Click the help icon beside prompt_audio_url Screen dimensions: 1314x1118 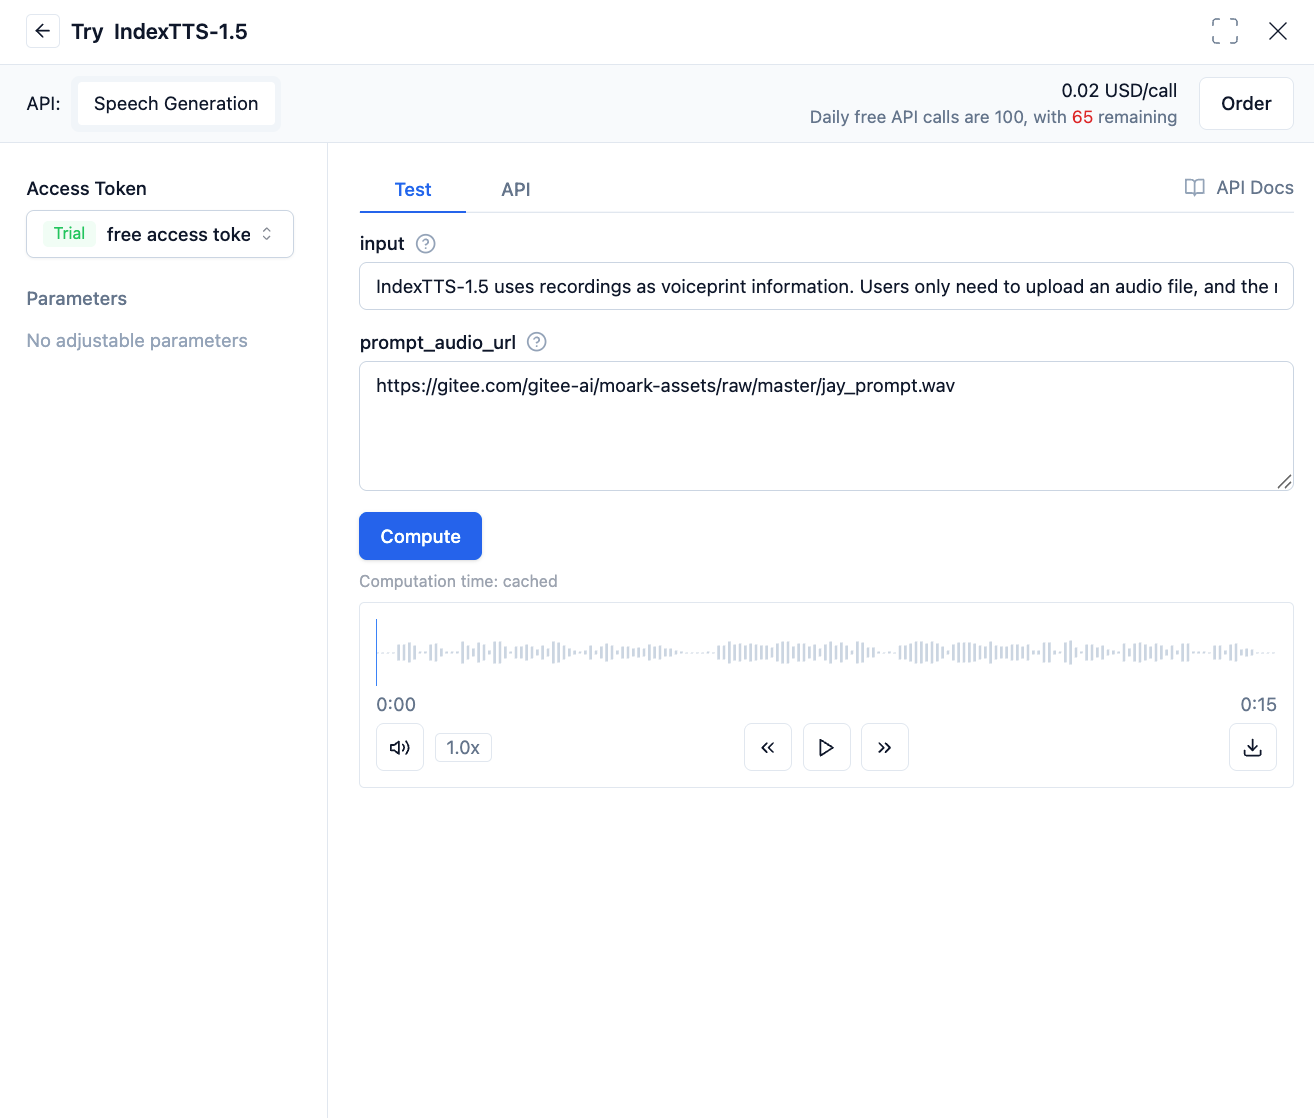coord(536,342)
